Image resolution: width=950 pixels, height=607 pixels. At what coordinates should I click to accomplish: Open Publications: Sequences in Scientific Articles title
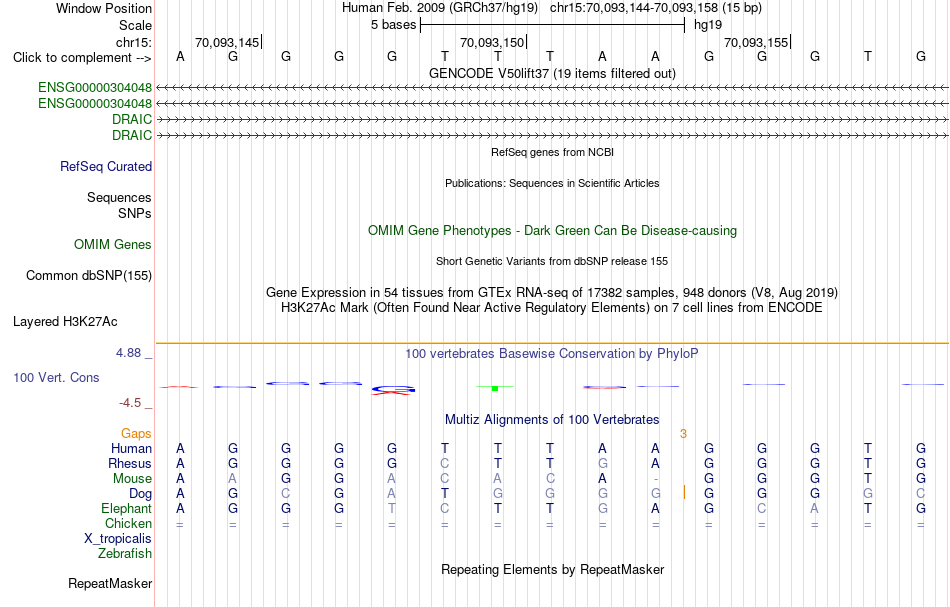pos(552,183)
